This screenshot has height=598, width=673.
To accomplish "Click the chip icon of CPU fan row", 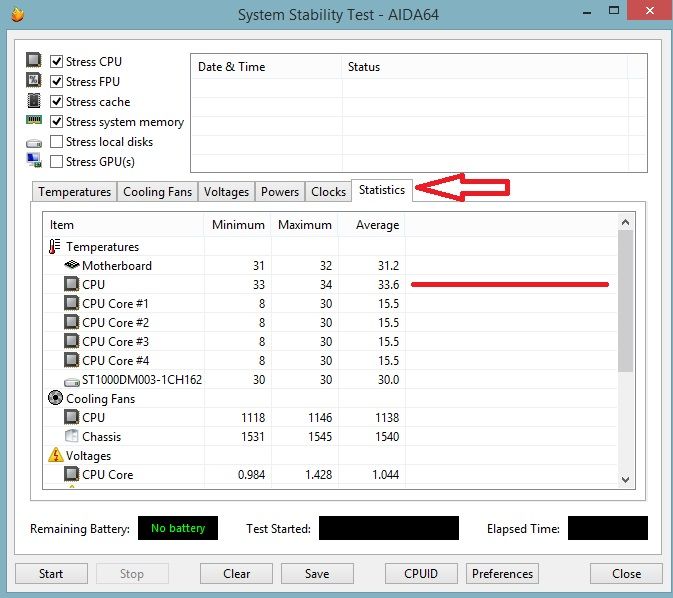I will 72,417.
